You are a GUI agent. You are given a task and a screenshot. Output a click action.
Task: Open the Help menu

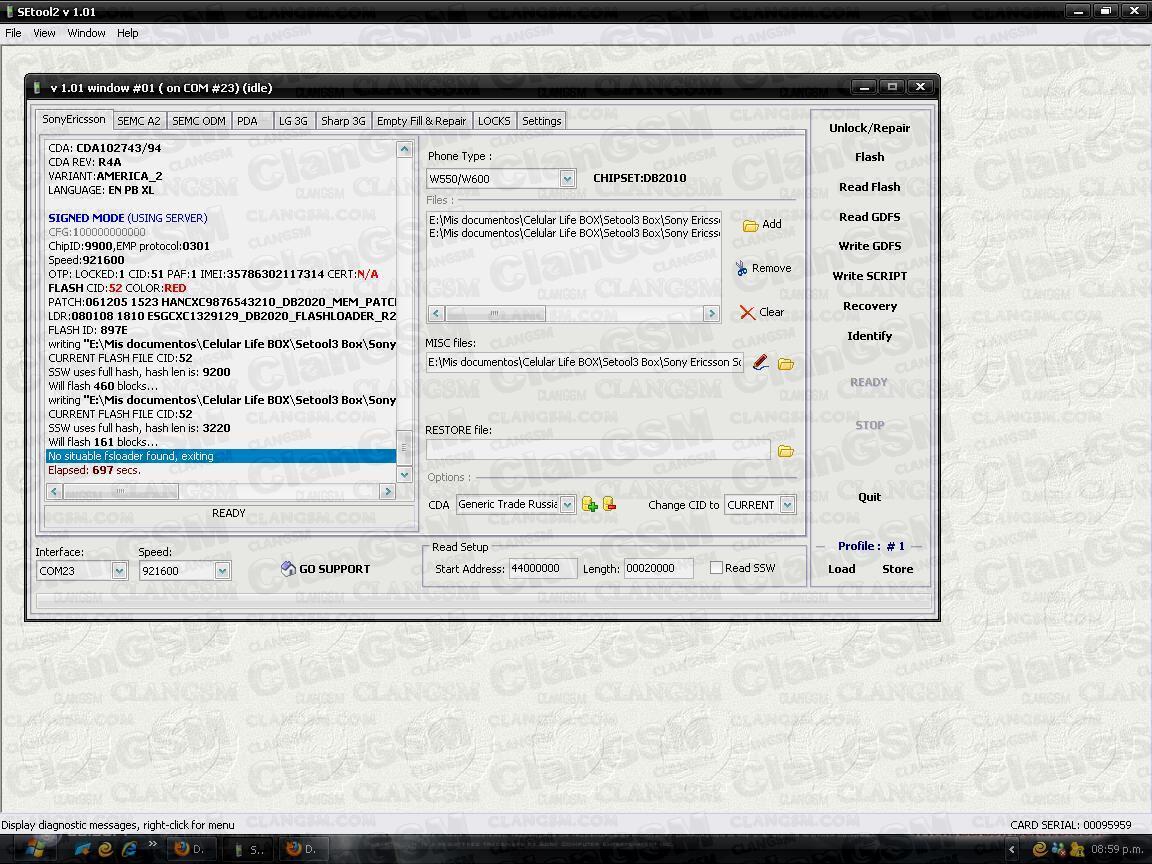click(127, 33)
